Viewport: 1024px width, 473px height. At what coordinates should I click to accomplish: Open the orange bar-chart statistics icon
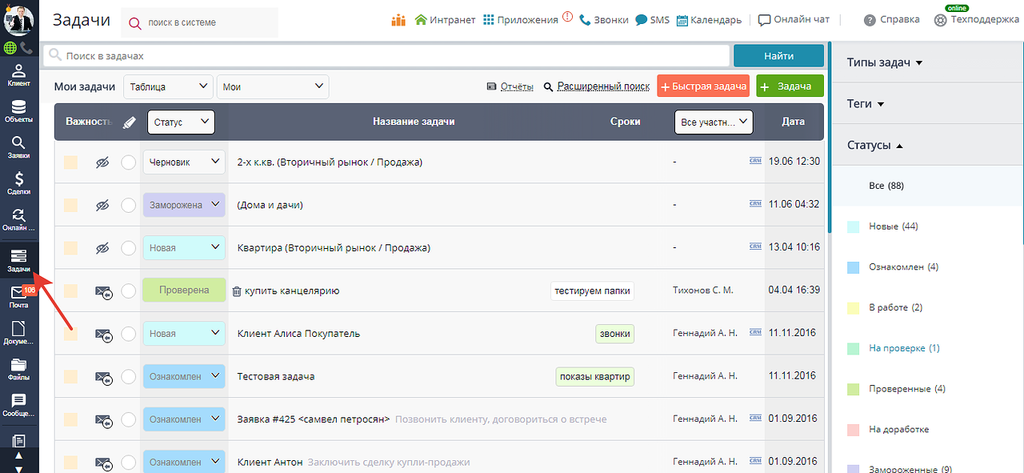(398, 20)
